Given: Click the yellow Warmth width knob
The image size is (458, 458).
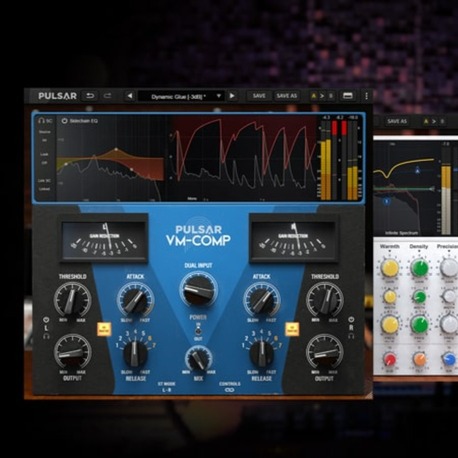Looking at the screenshot, I should tap(389, 296).
